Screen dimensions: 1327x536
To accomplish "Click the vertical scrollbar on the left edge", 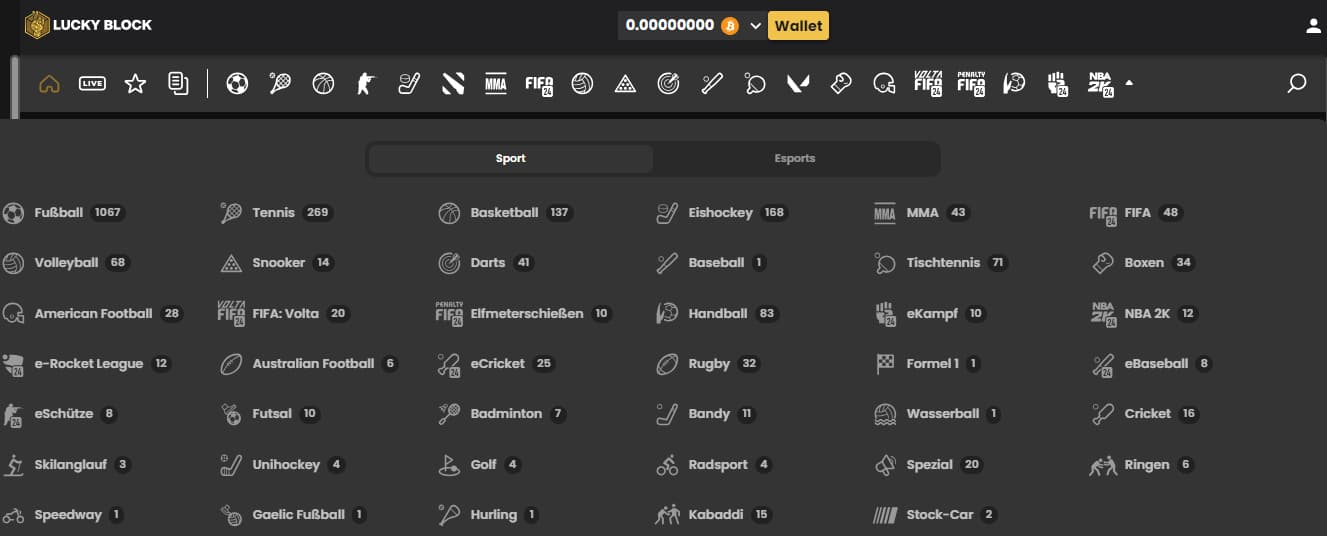I will click(15, 88).
